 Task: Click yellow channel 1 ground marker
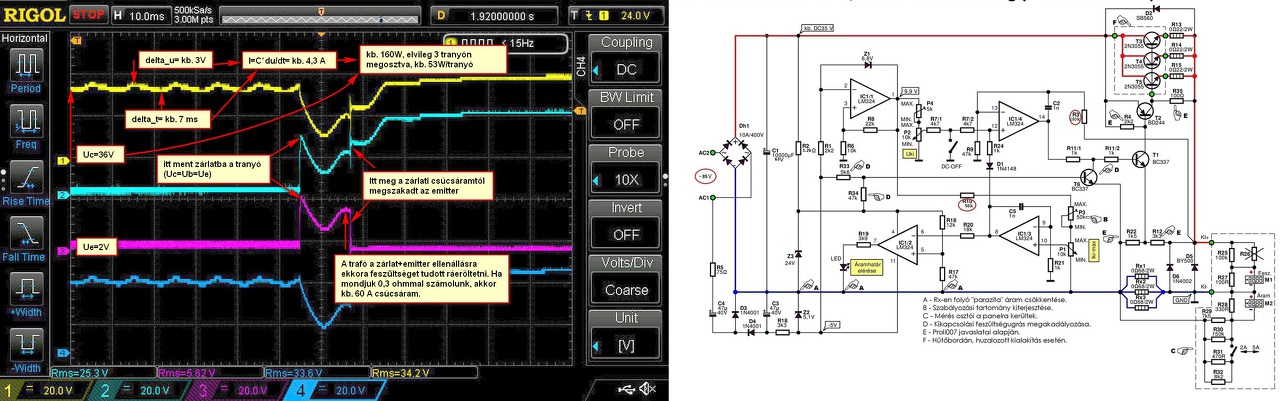63,161
